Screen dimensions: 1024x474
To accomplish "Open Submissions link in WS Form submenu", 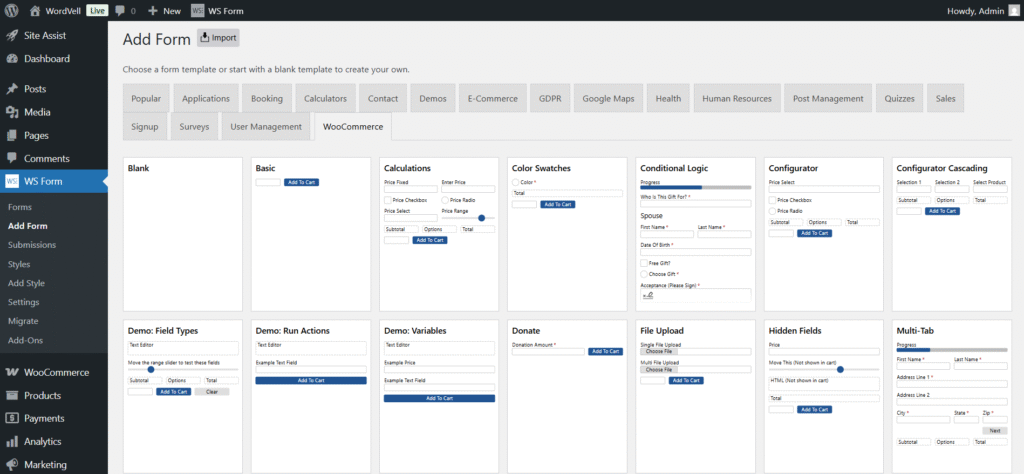I will [x=32, y=245].
